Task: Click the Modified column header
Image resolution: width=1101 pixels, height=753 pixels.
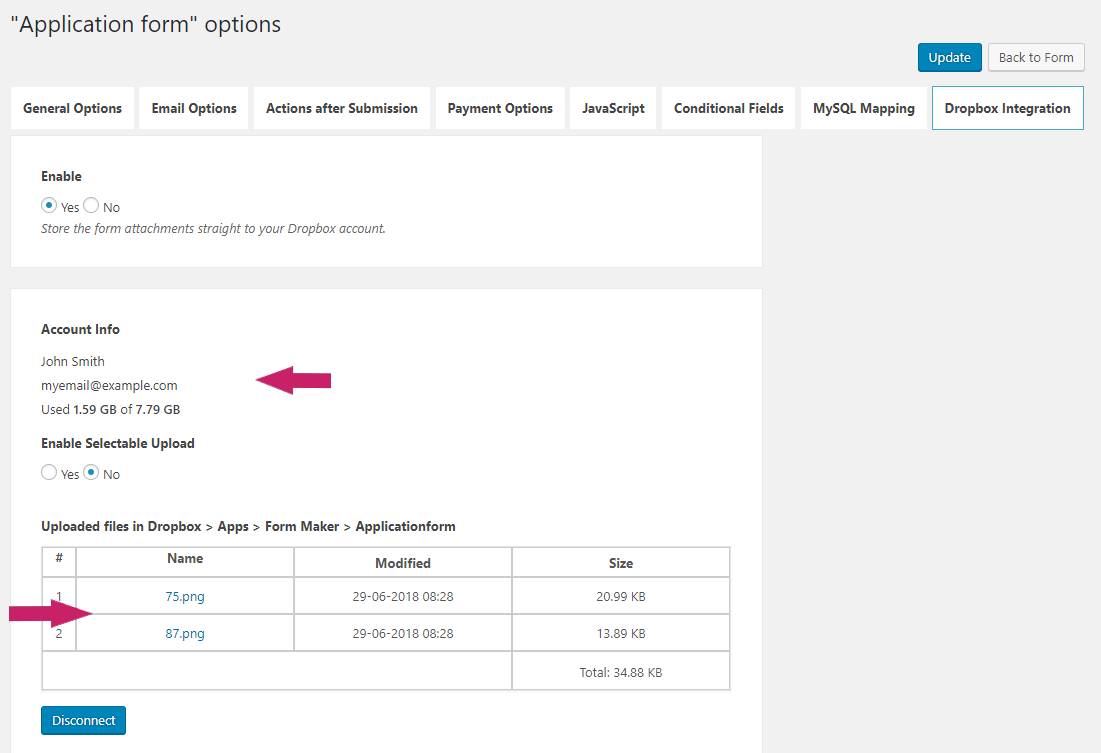Action: 402,563
